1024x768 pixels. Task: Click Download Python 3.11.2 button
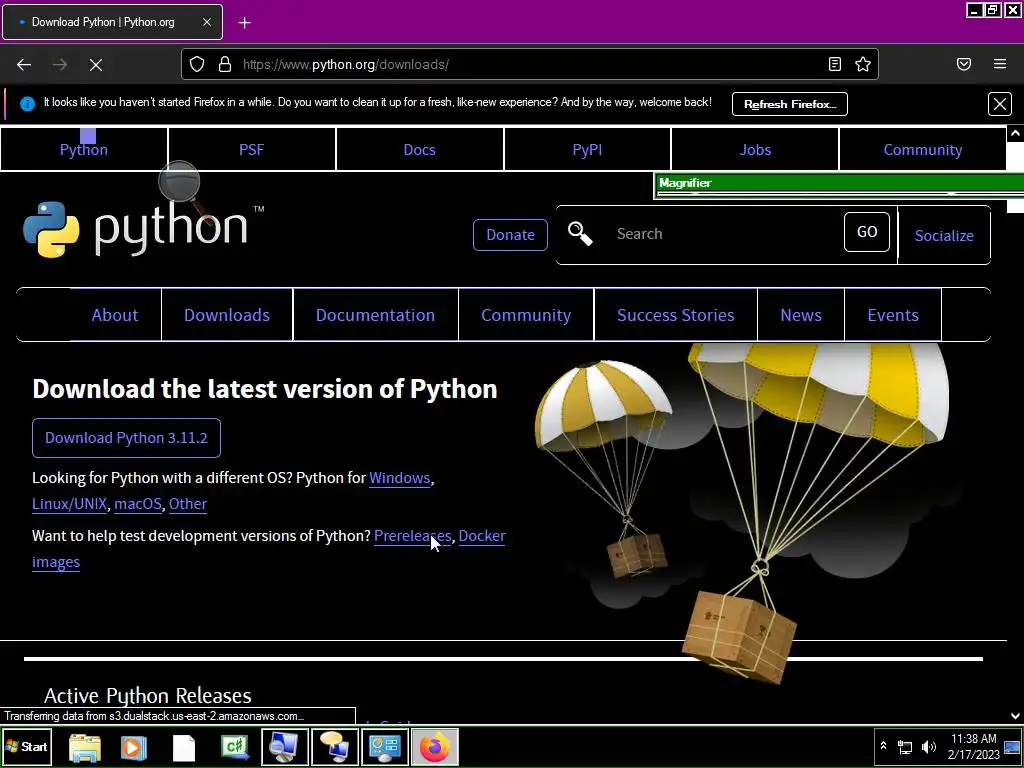(x=126, y=438)
